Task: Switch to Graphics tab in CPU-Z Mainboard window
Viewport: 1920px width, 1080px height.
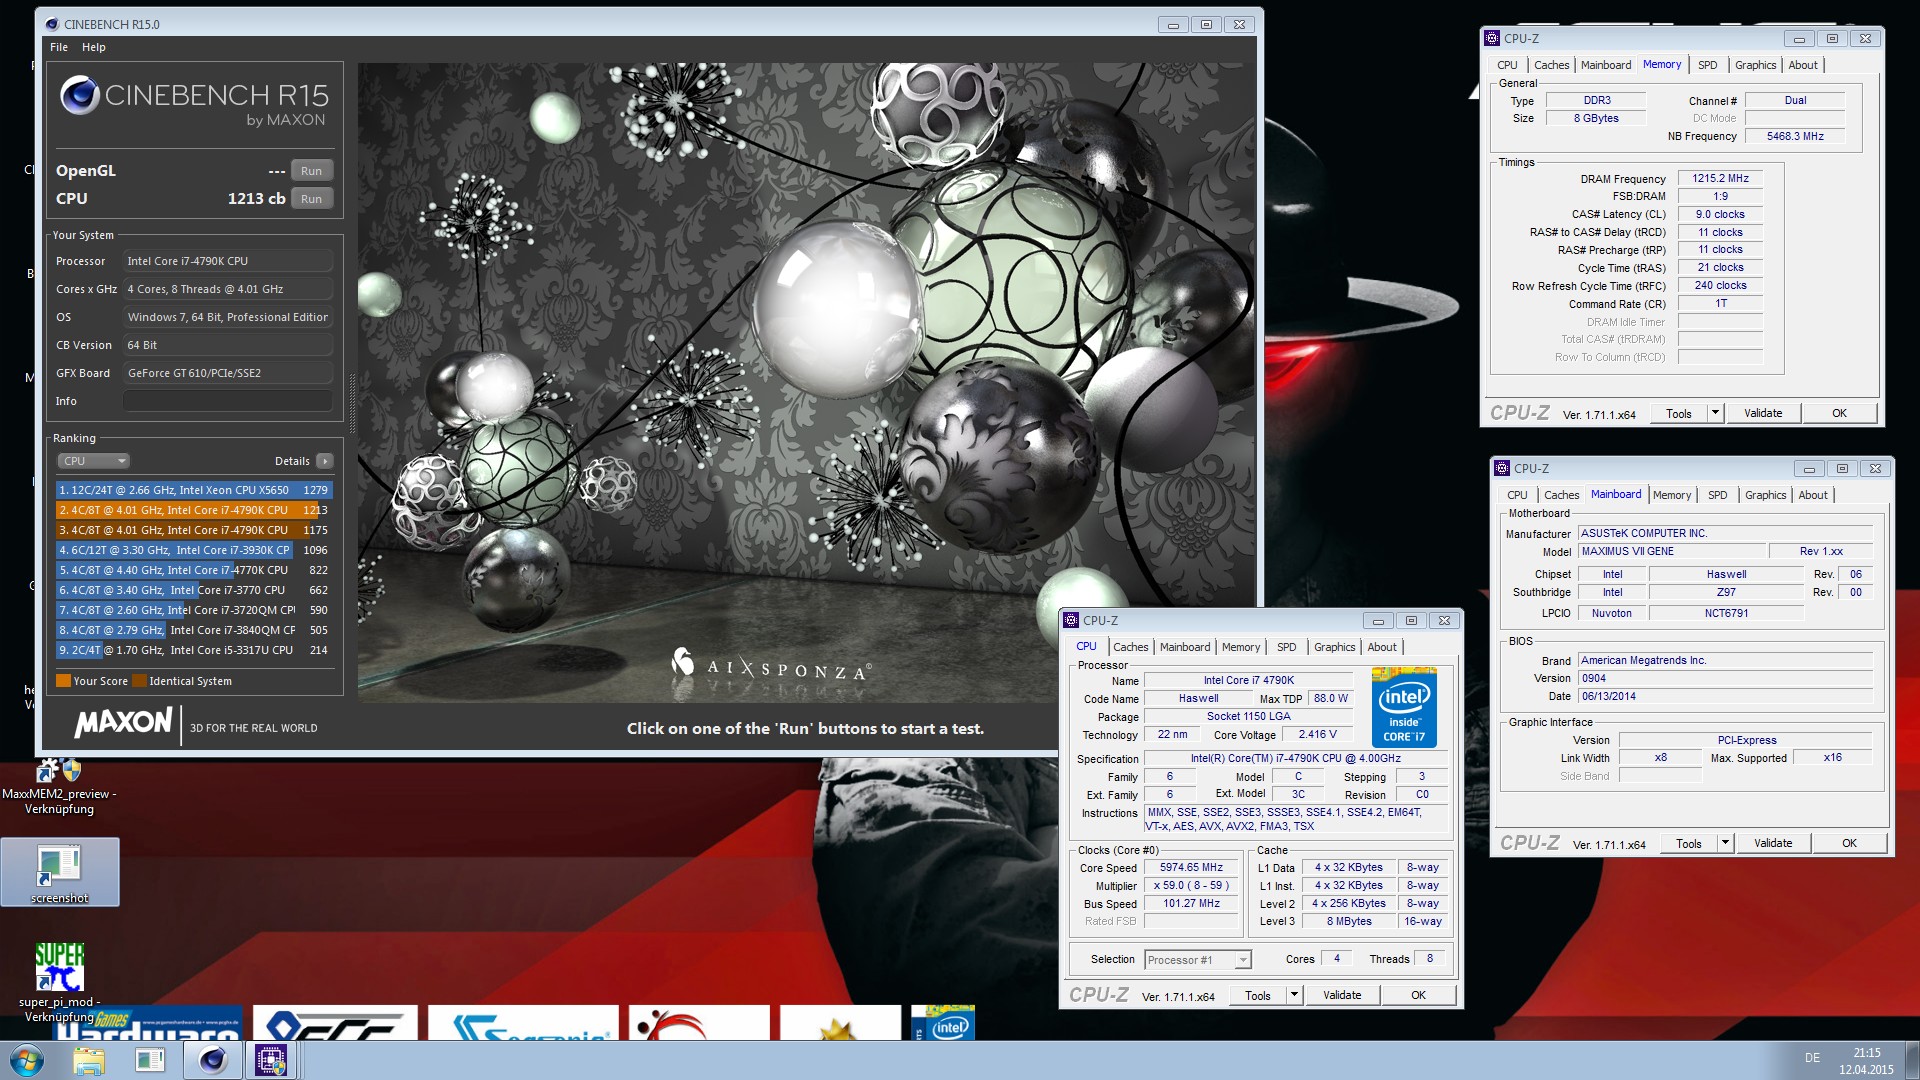Action: tap(1765, 495)
